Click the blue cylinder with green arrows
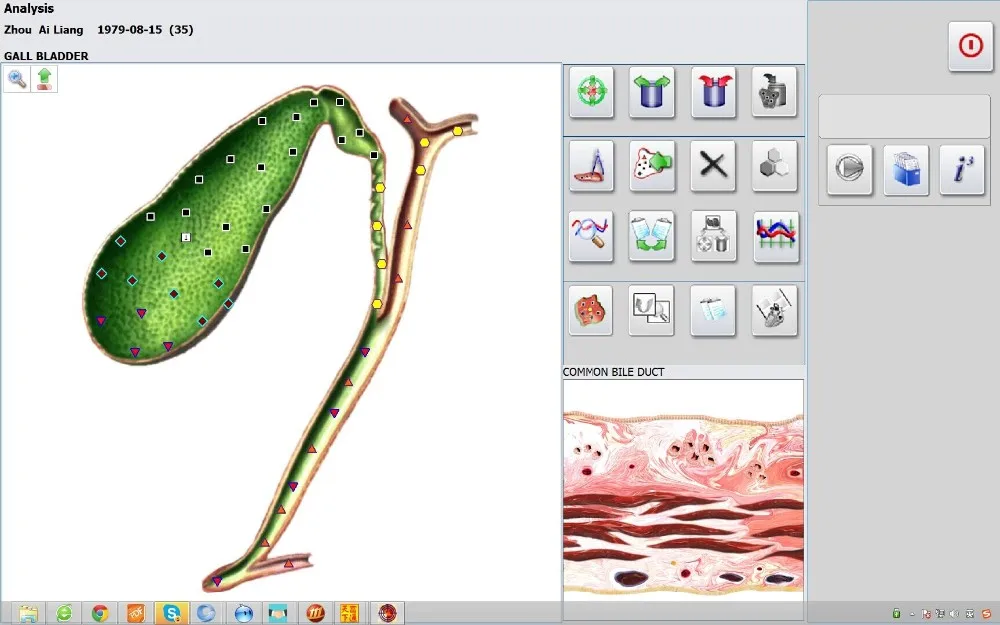Viewport: 1000px width, 625px height. 652,93
